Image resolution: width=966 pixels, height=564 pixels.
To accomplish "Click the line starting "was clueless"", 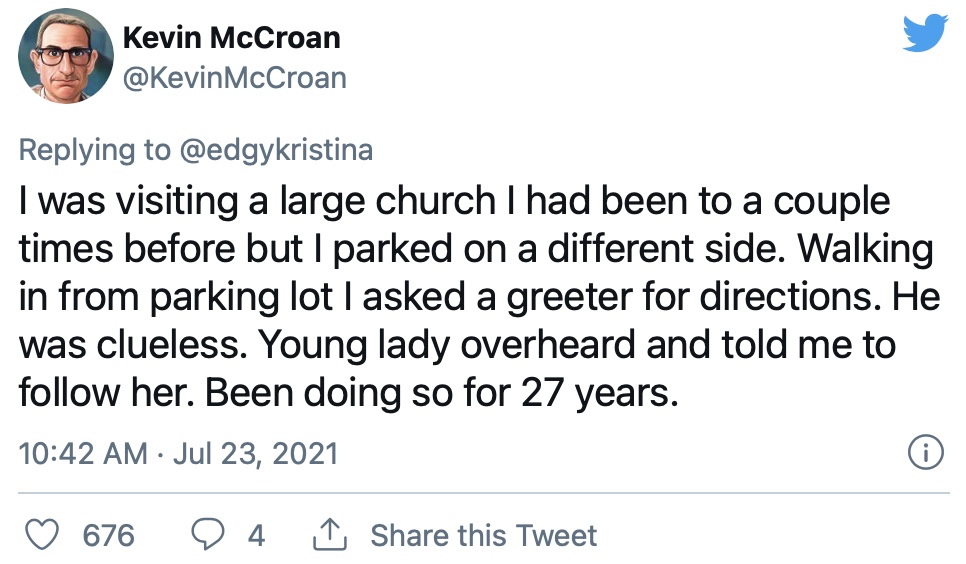I will (x=457, y=345).
